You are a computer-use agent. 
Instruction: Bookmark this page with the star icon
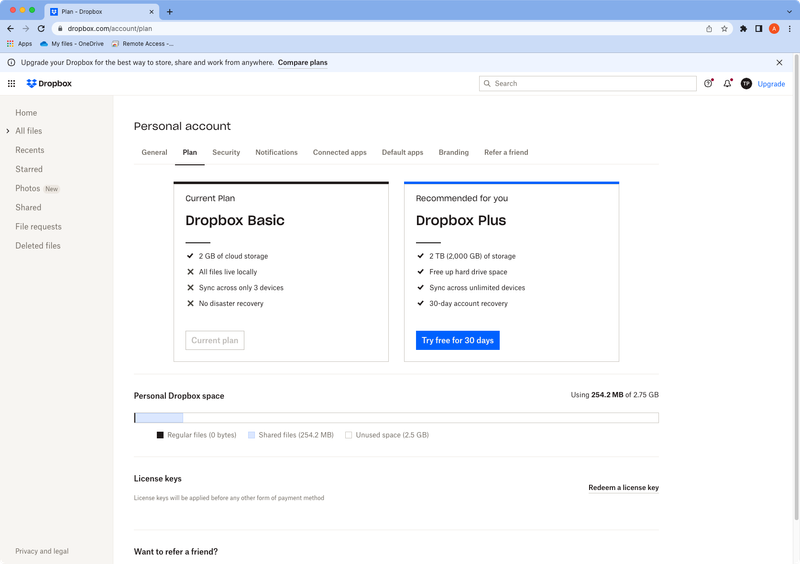[x=725, y=29]
